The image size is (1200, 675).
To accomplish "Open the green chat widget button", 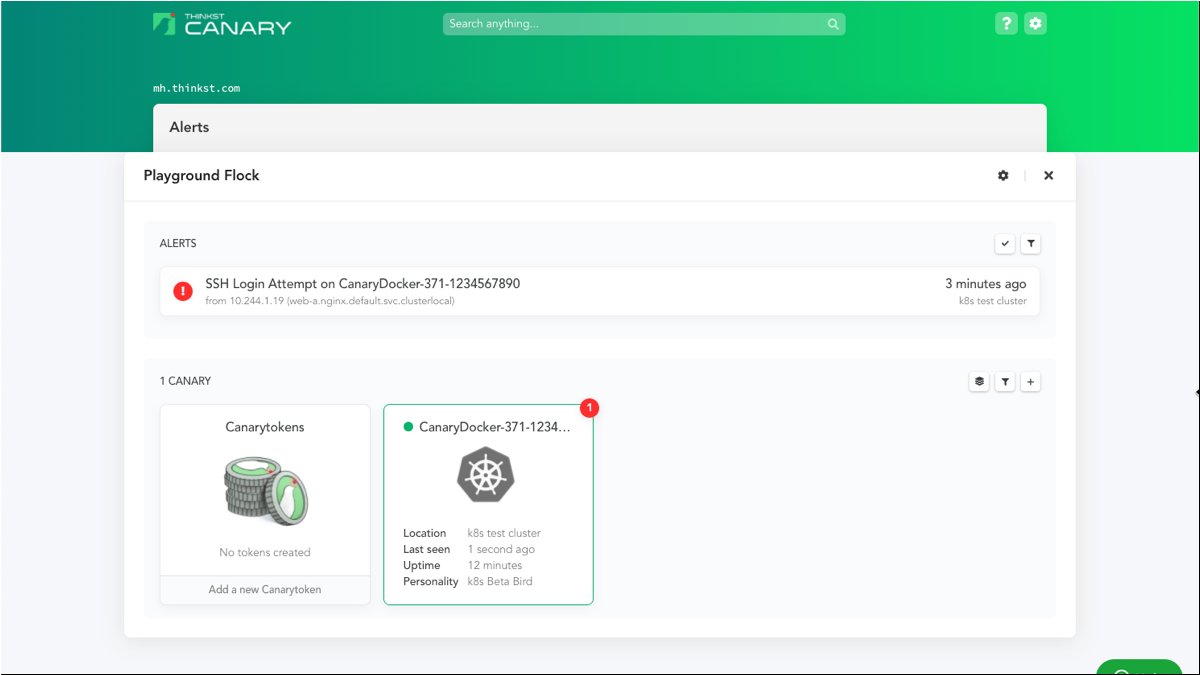I will coord(1139,668).
